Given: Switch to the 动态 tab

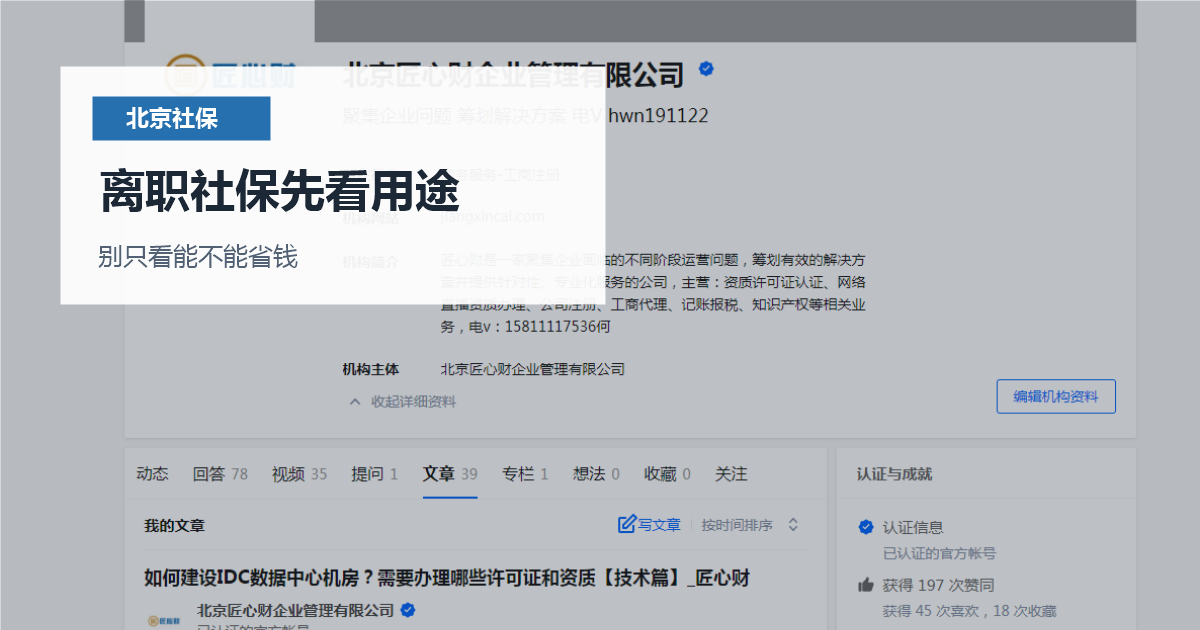Looking at the screenshot, I should 152,474.
